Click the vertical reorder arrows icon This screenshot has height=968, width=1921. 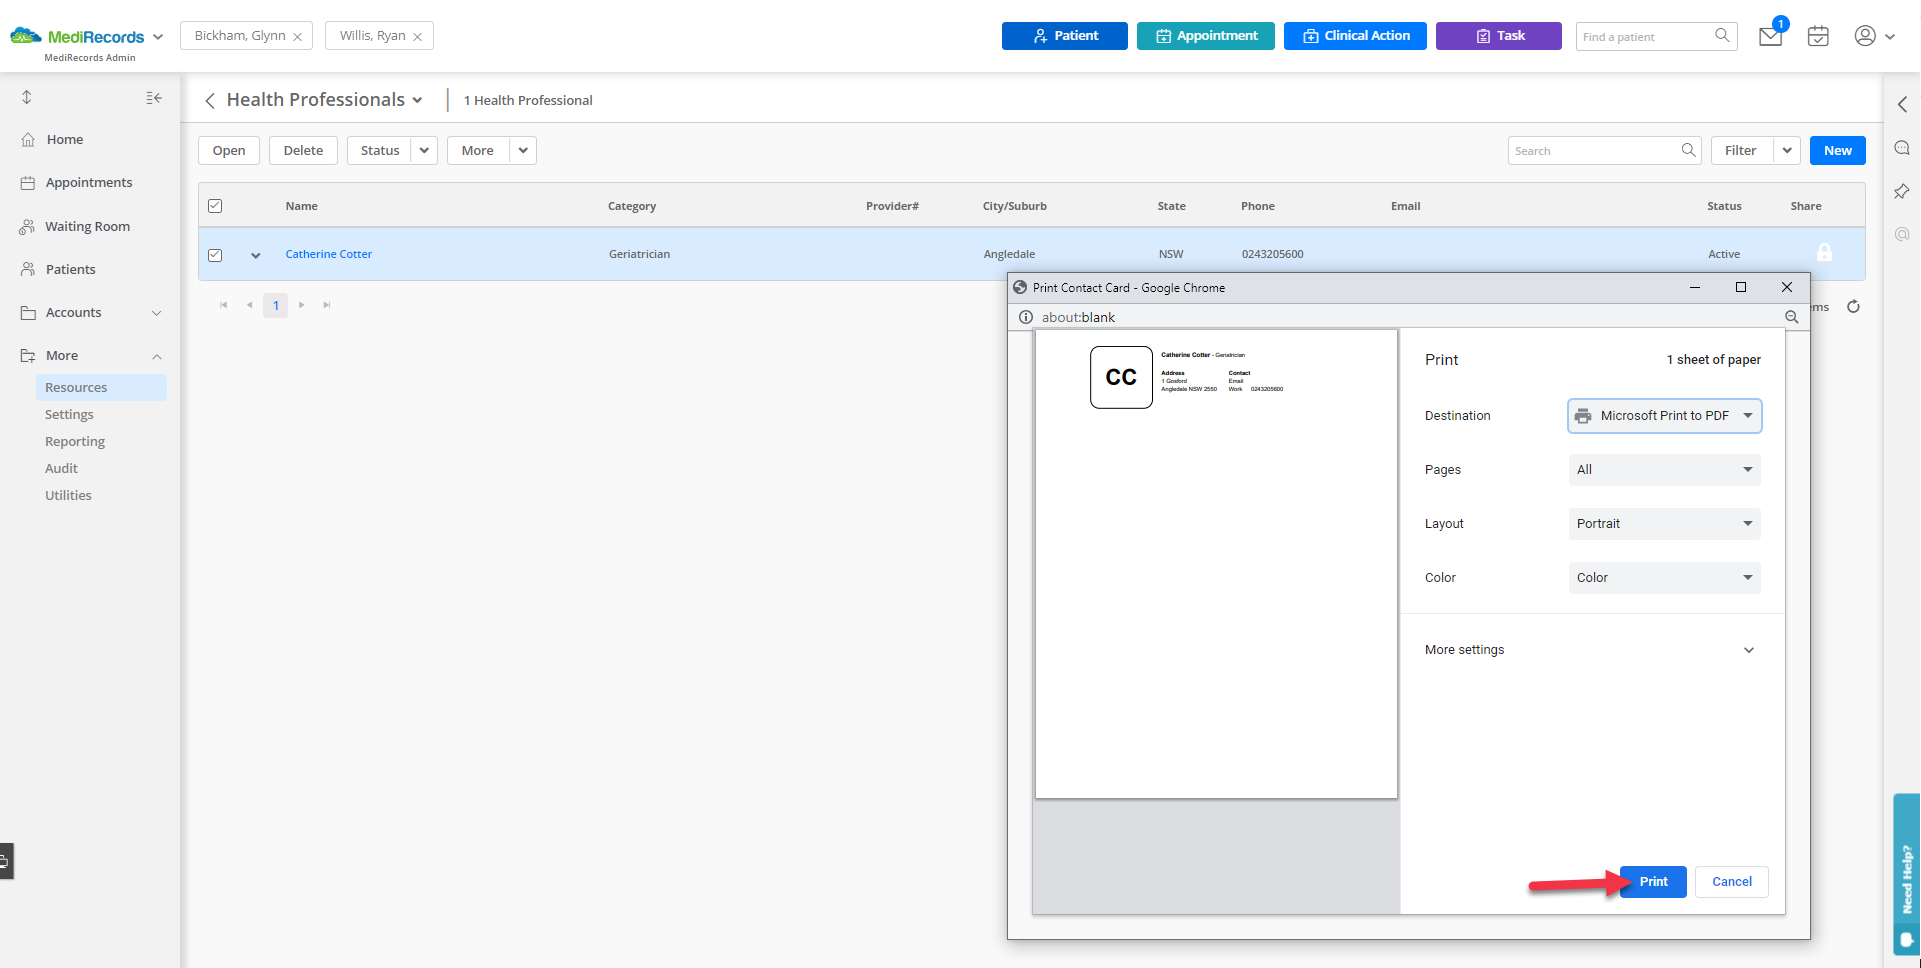click(27, 97)
